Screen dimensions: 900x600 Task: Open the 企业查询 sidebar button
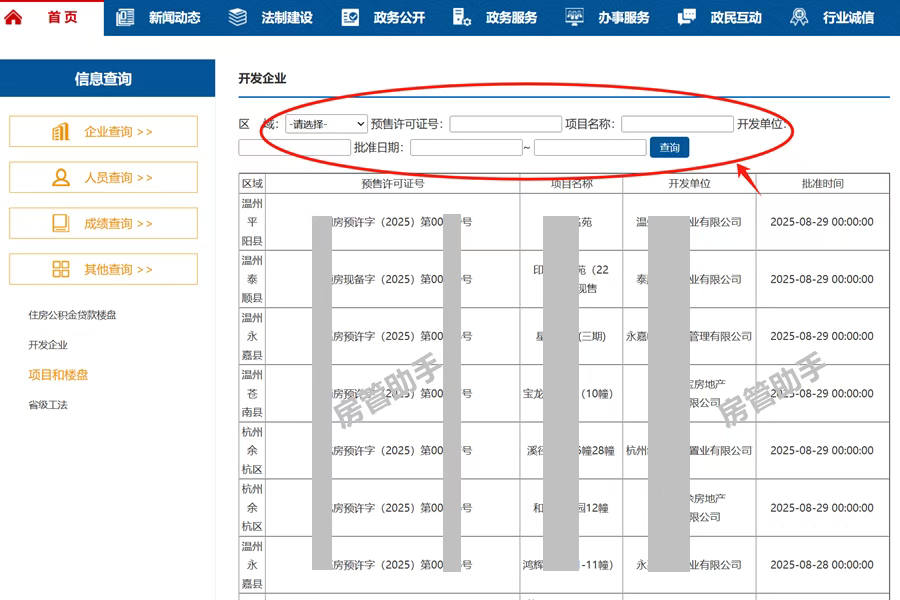point(103,132)
